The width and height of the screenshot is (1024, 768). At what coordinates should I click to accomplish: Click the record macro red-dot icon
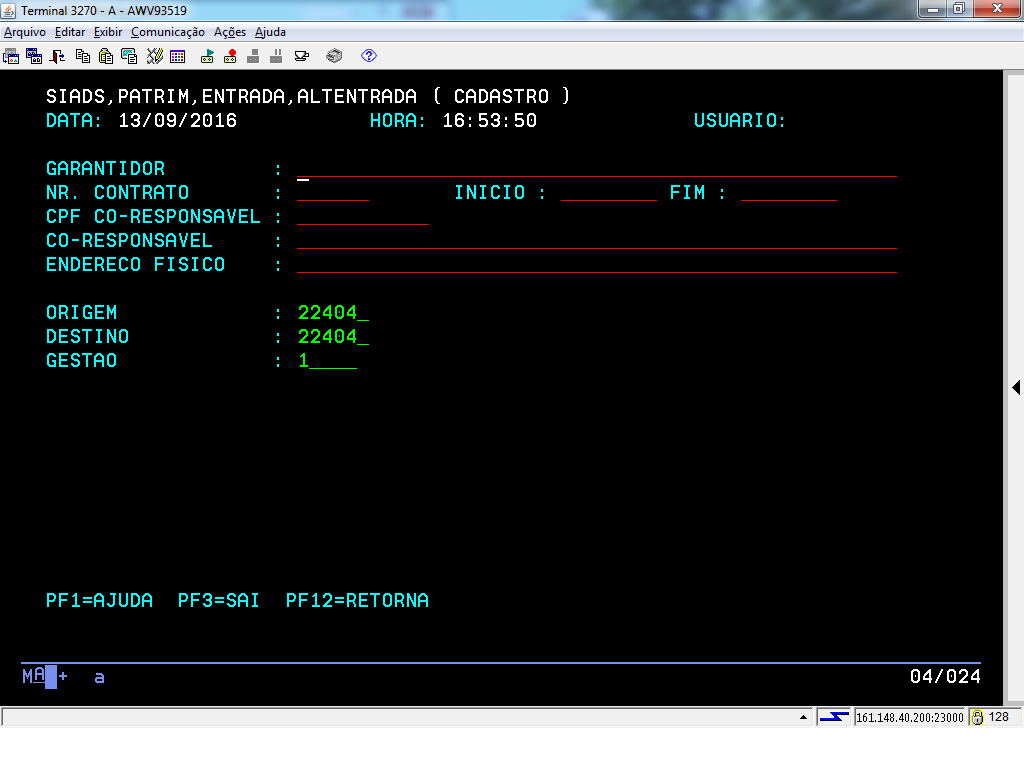tap(230, 56)
